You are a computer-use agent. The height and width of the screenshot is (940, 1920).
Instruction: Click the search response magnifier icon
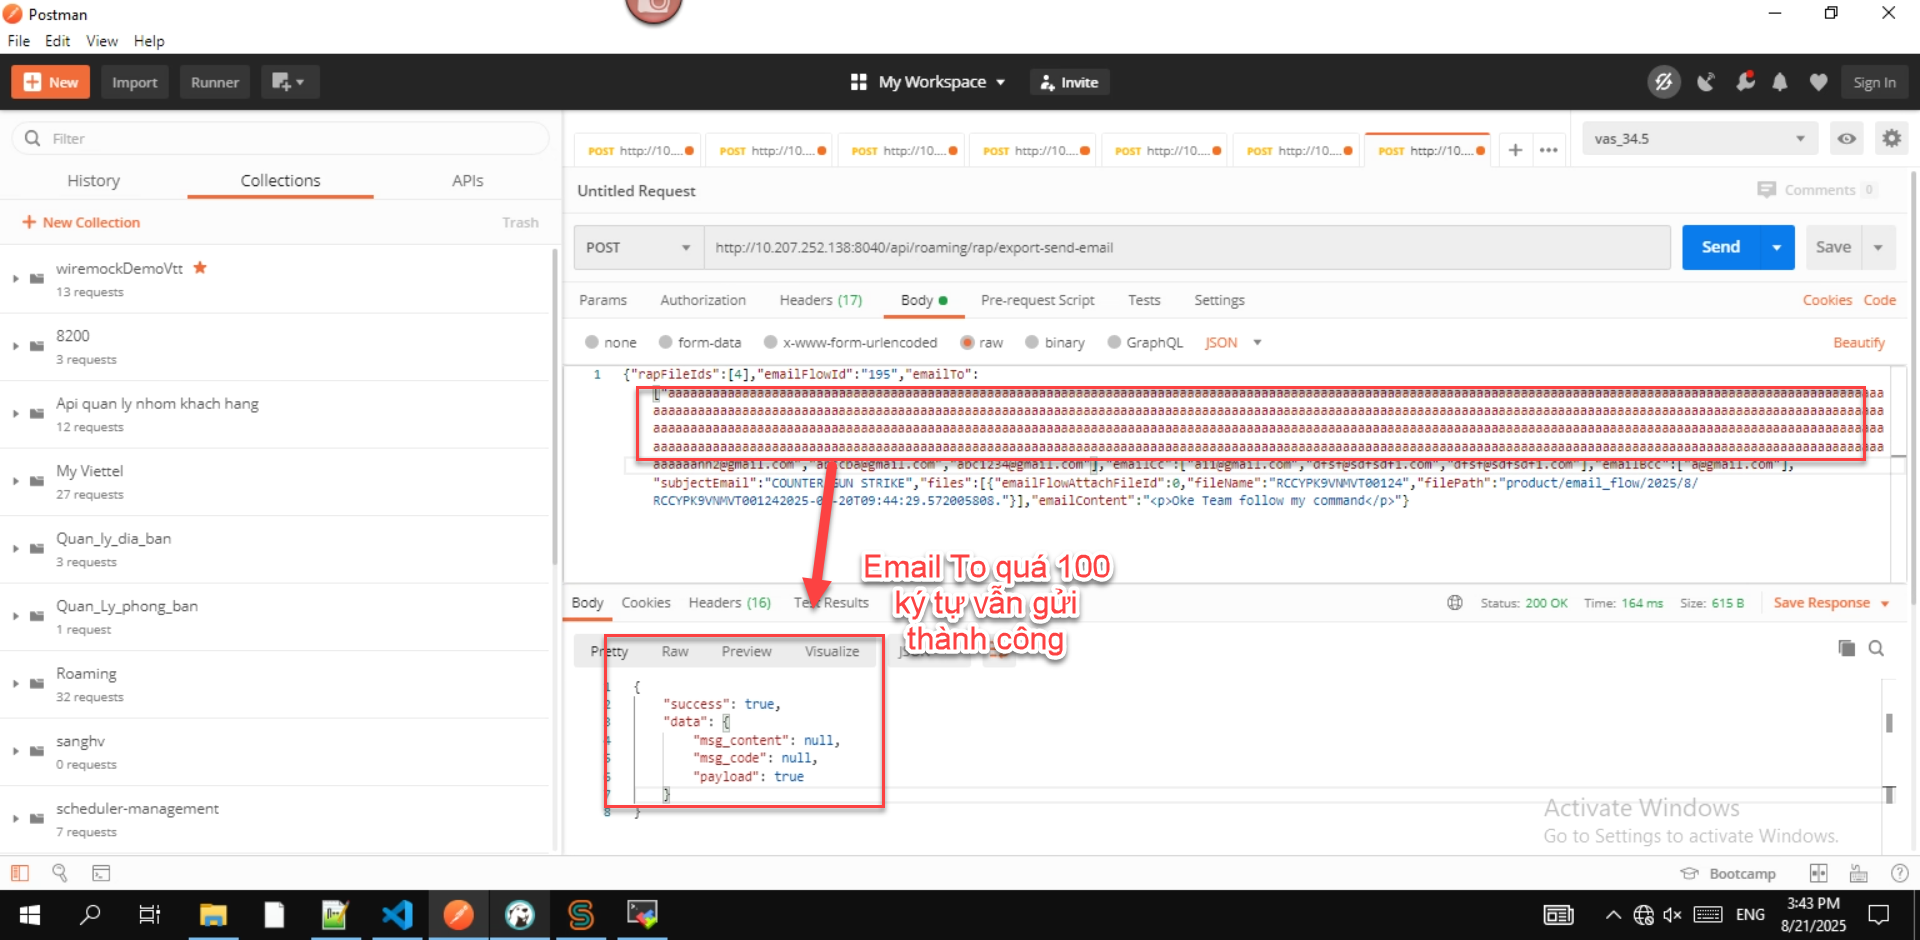click(1876, 649)
